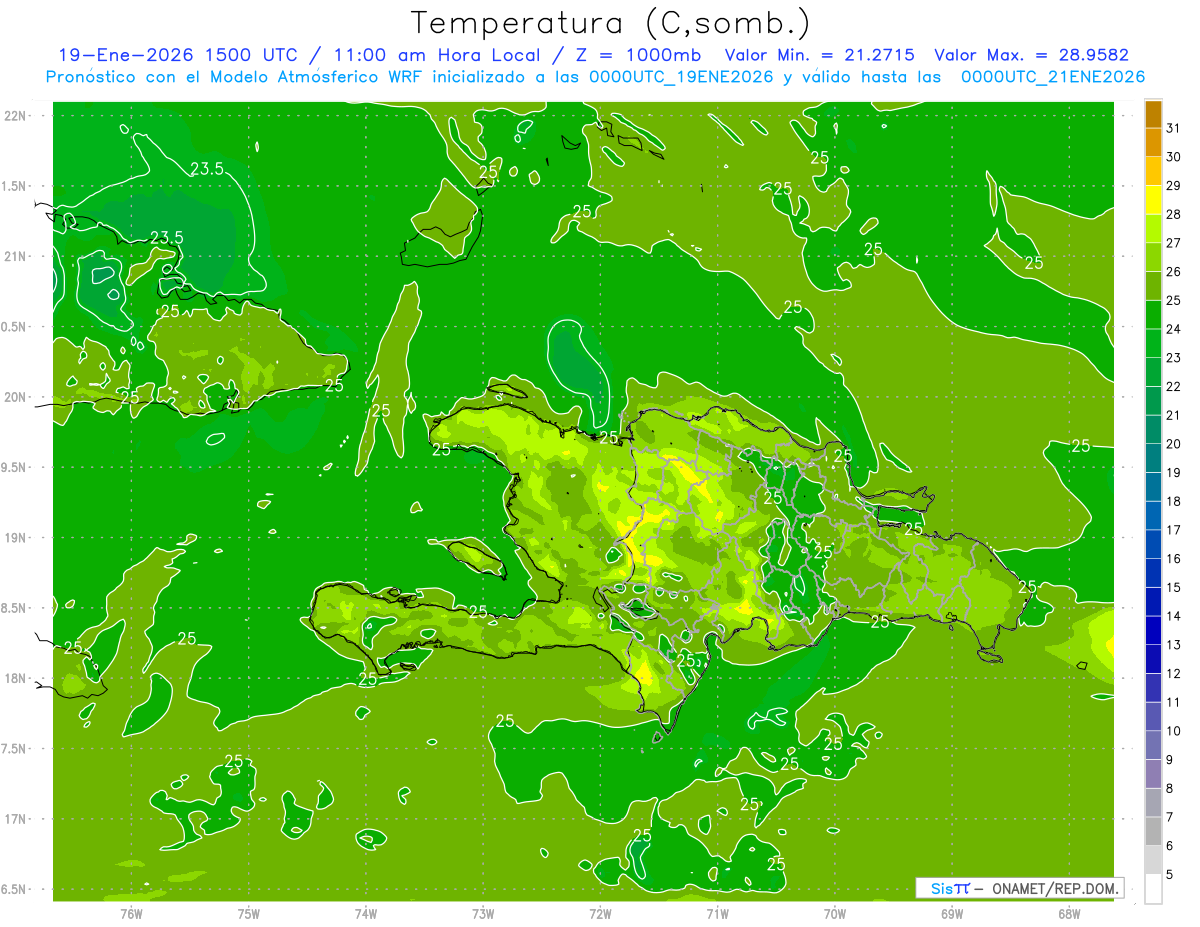Viewport: 1200px width, 927px height.
Task: Select the gray legend swatch between 6 and 7
Action: [x=1153, y=831]
